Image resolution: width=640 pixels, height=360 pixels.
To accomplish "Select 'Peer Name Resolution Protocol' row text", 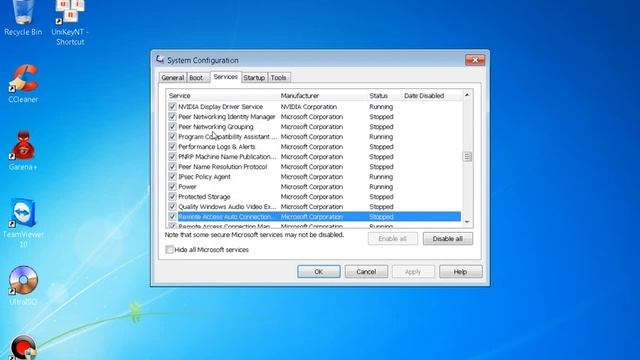I will [222, 167].
